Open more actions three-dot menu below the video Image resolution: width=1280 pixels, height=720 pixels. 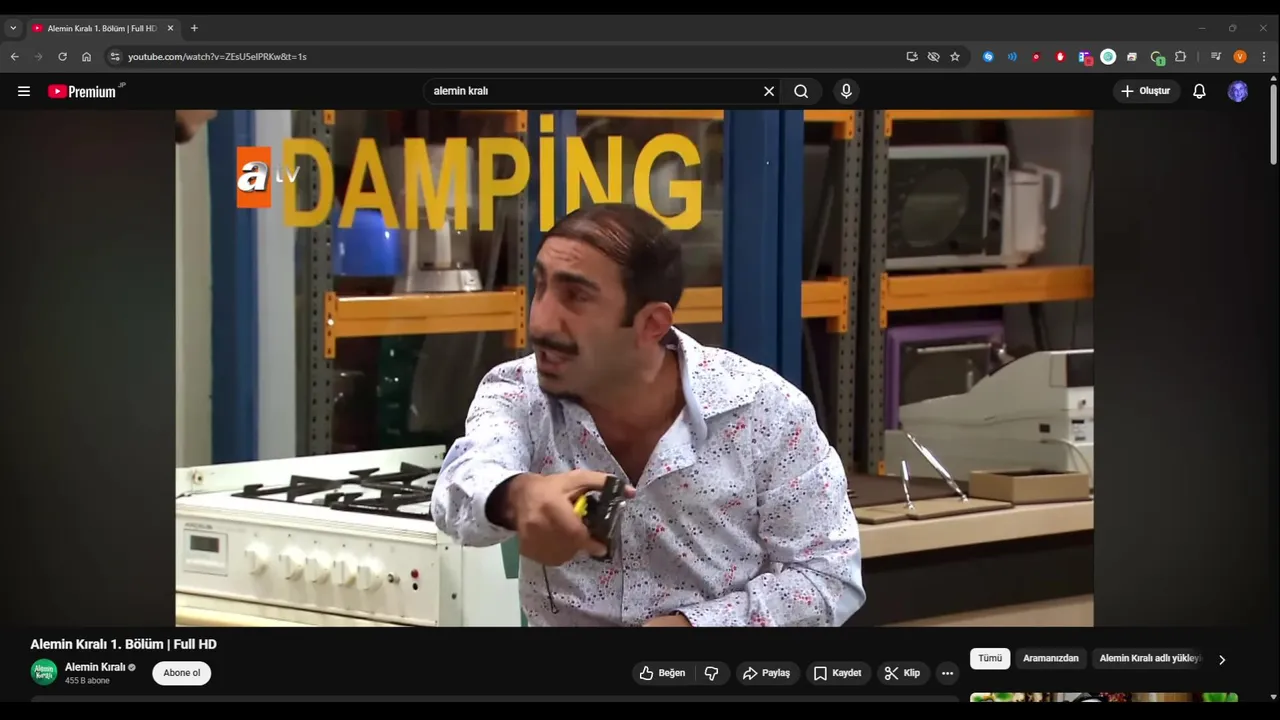coord(947,673)
